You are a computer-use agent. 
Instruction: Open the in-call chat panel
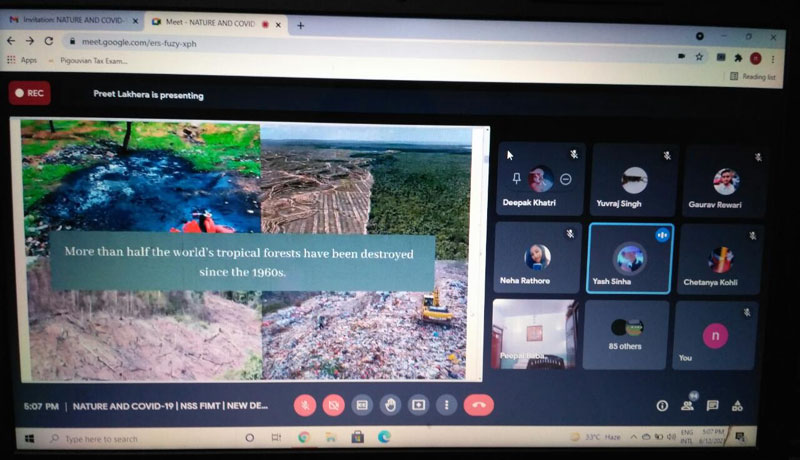pos(712,405)
